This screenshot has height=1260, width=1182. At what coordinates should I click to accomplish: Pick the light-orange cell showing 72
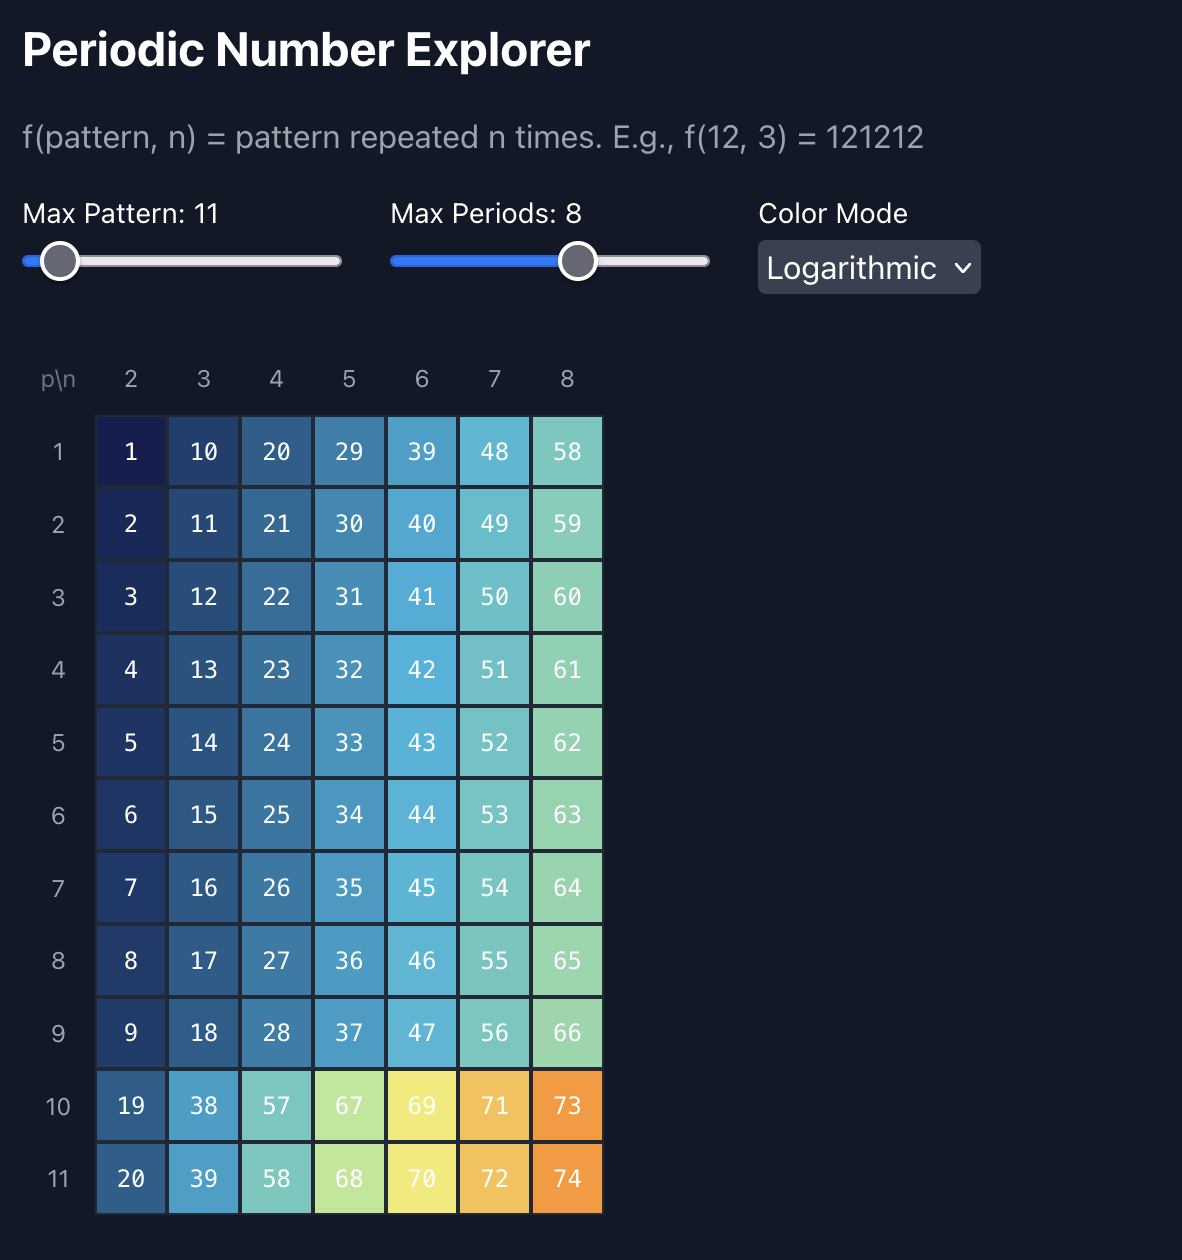point(495,1179)
